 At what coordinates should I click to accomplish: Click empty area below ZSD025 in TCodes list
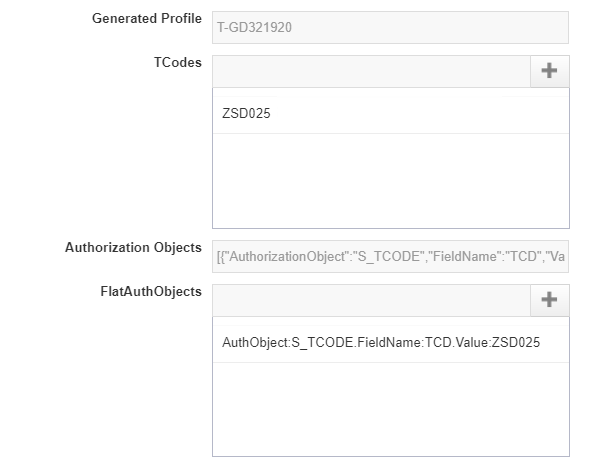pos(390,180)
